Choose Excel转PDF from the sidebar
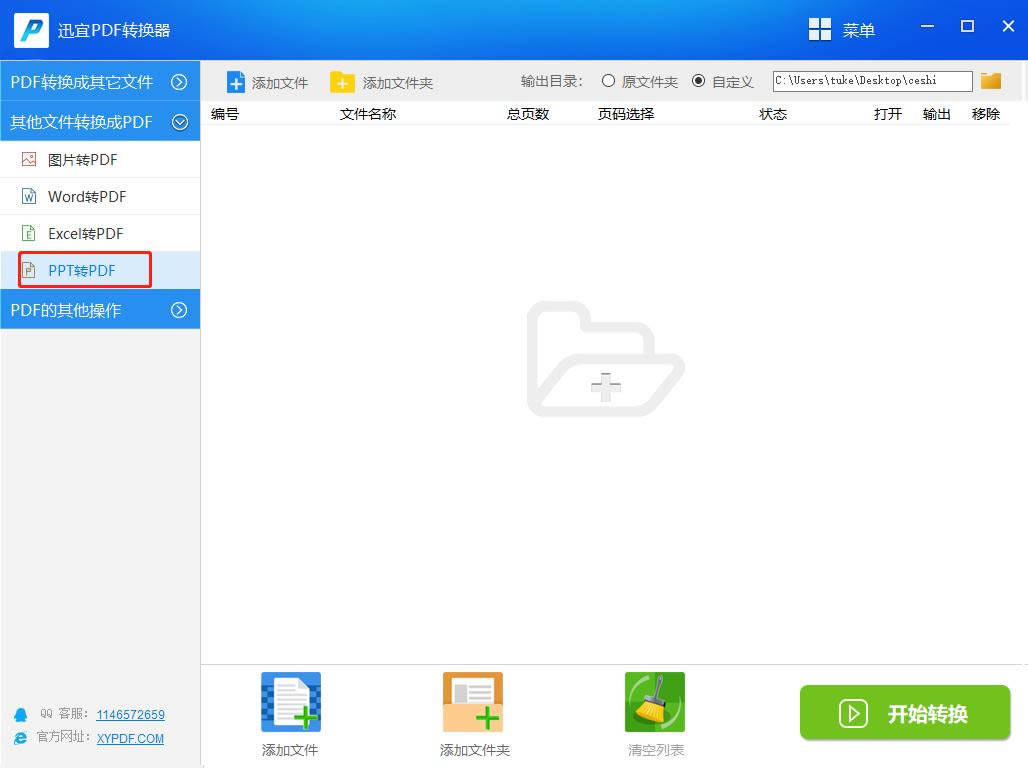The image size is (1028, 768). [100, 233]
